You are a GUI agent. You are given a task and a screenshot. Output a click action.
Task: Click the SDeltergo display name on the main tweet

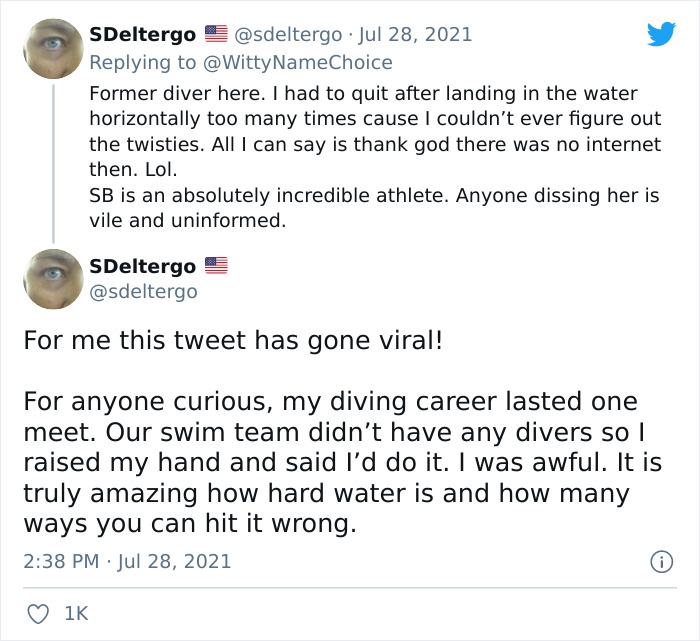click(142, 266)
